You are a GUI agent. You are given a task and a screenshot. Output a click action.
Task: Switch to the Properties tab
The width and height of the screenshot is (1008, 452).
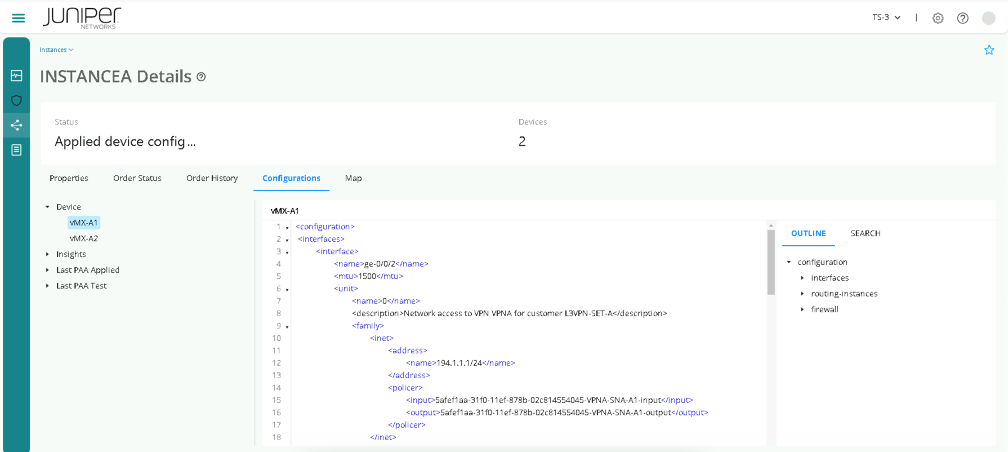pyautogui.click(x=69, y=178)
